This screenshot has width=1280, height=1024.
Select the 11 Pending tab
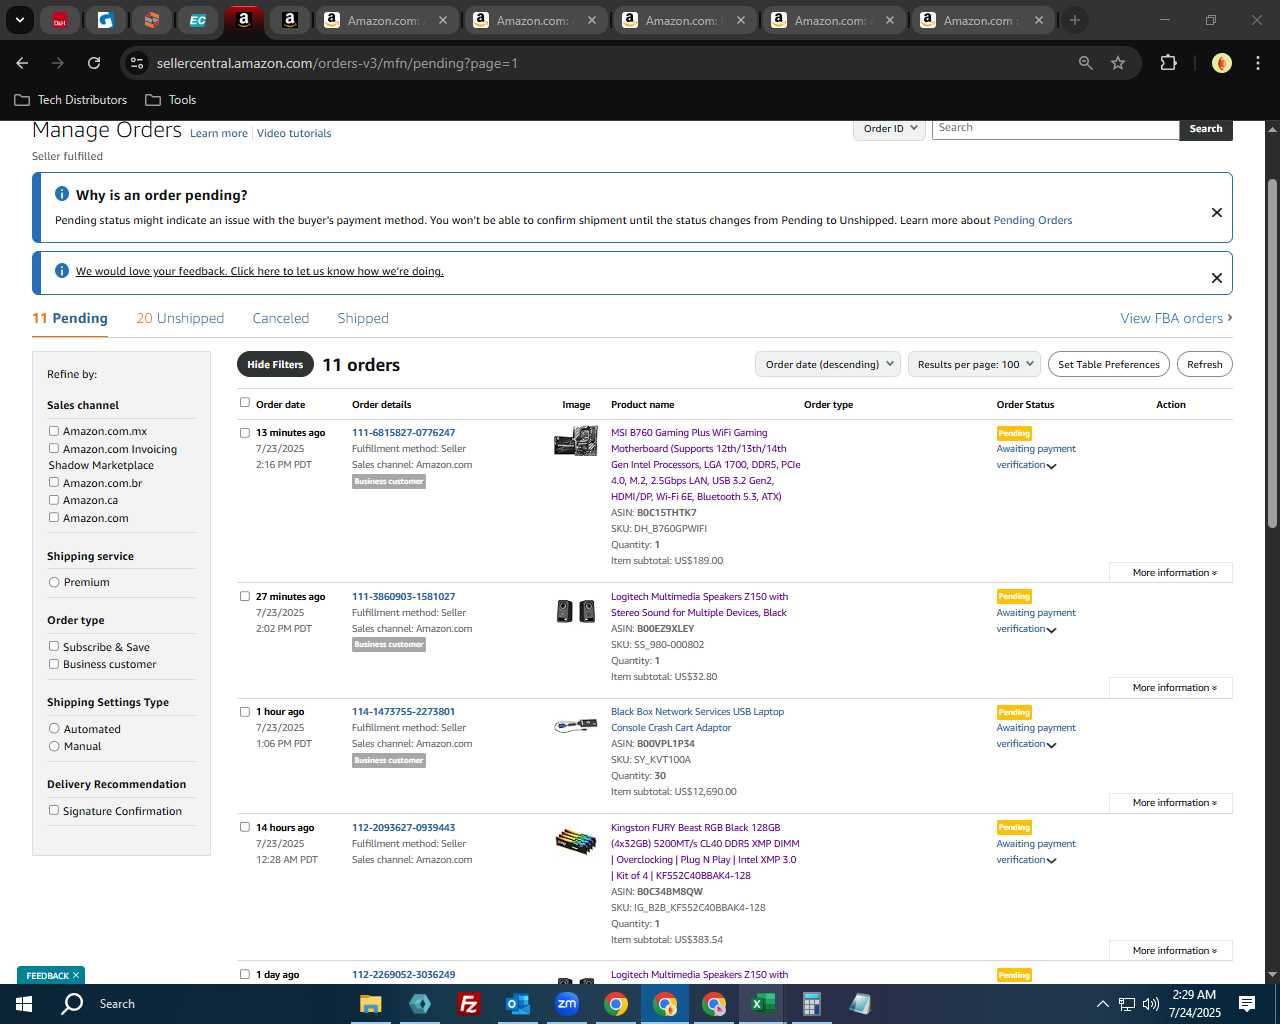point(70,318)
